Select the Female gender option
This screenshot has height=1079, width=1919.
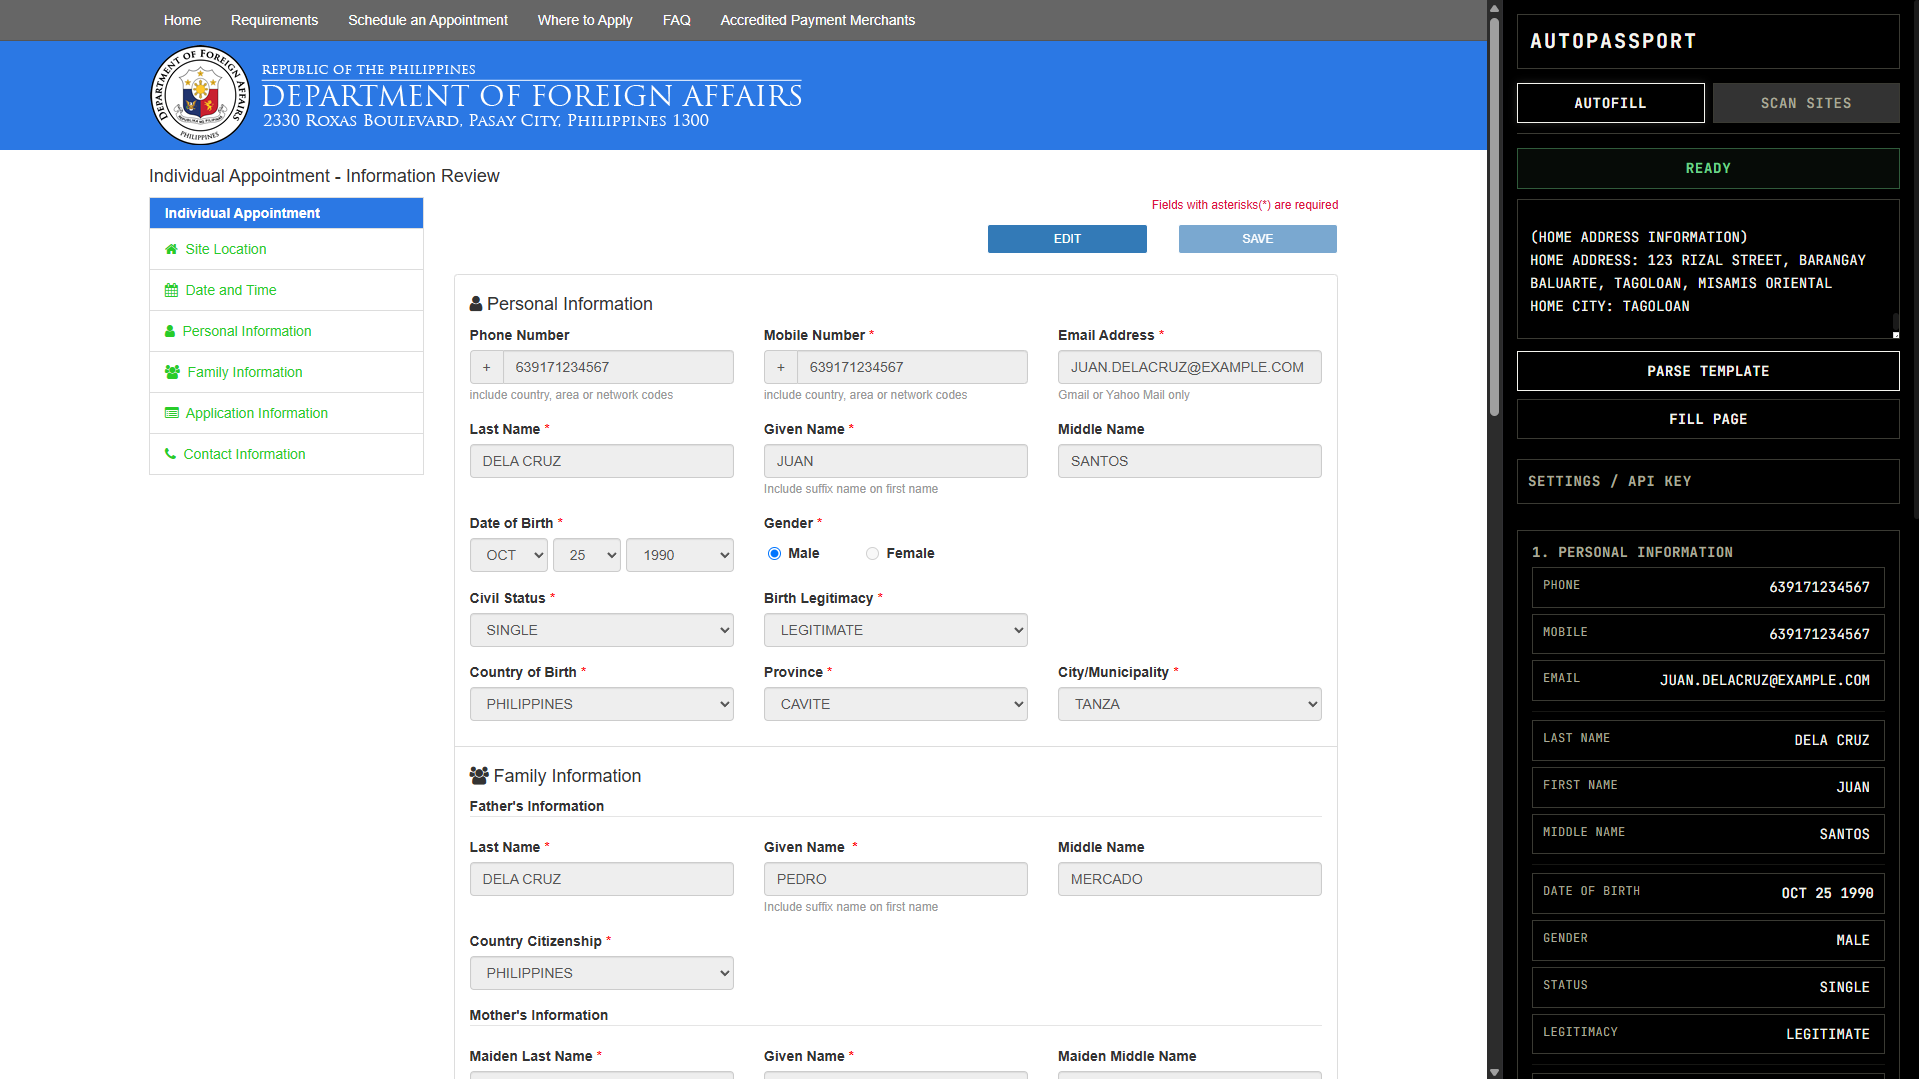click(872, 553)
